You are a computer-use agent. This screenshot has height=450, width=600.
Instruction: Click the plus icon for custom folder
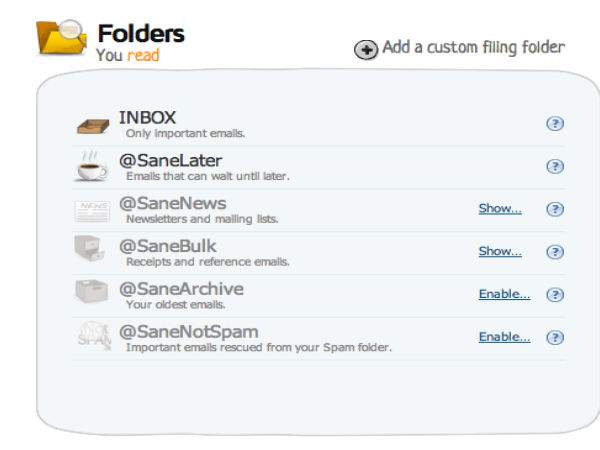point(366,49)
